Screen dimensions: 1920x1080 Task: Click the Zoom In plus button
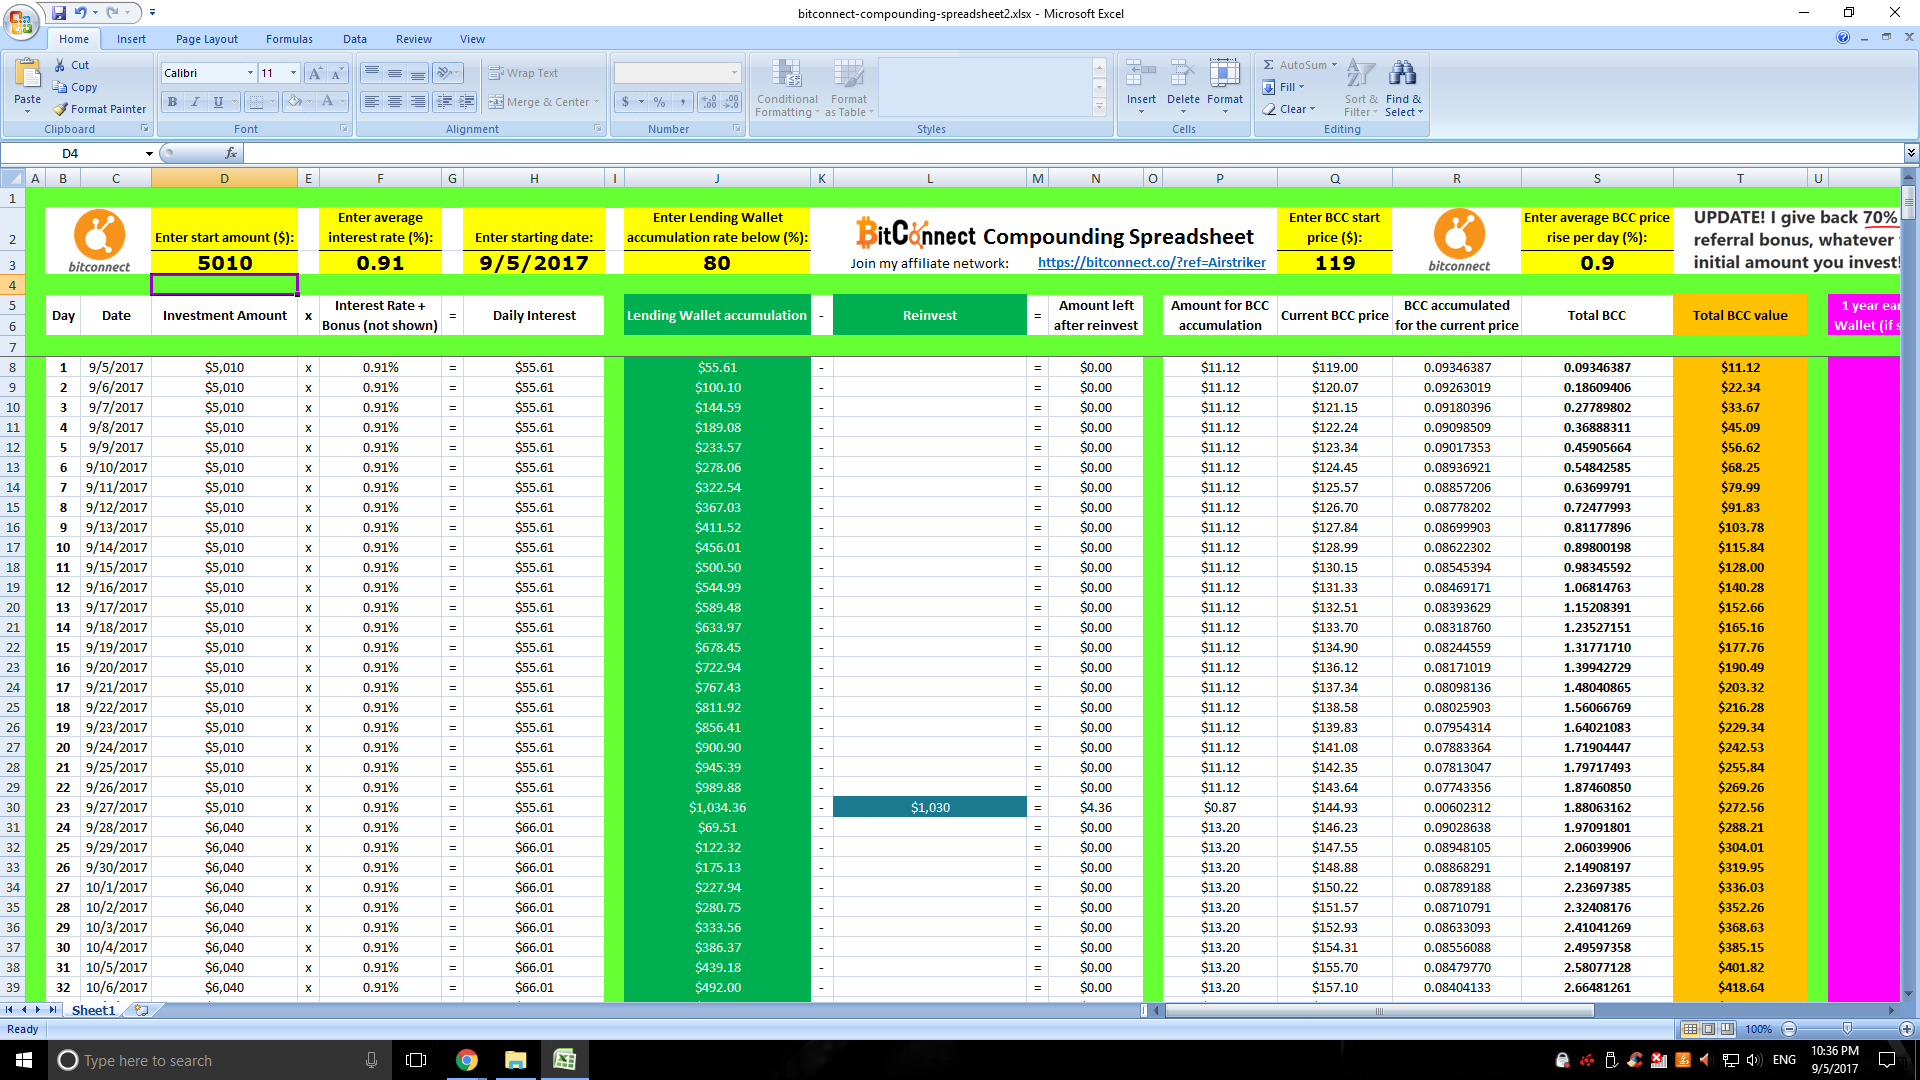coord(1906,1029)
